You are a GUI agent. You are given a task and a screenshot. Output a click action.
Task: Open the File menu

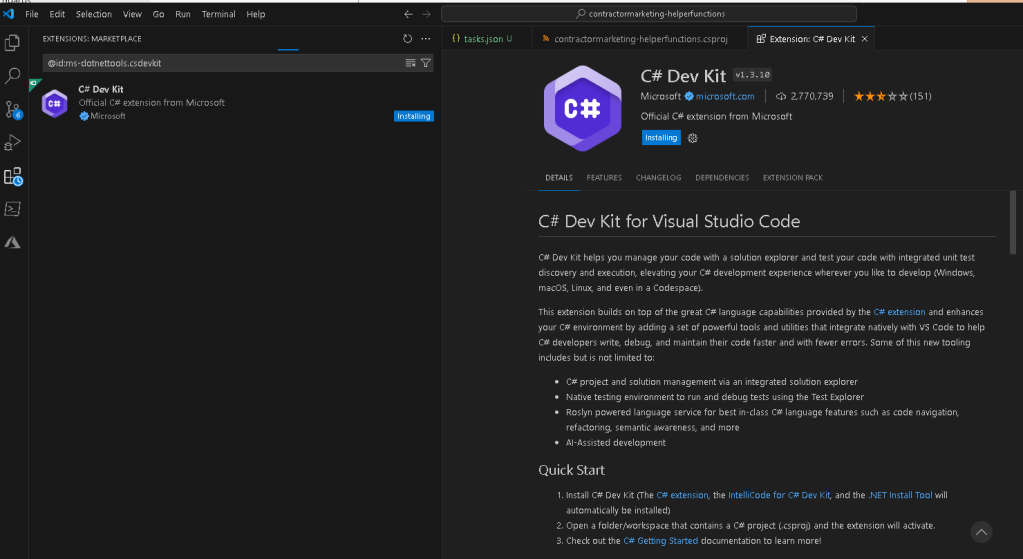point(32,14)
